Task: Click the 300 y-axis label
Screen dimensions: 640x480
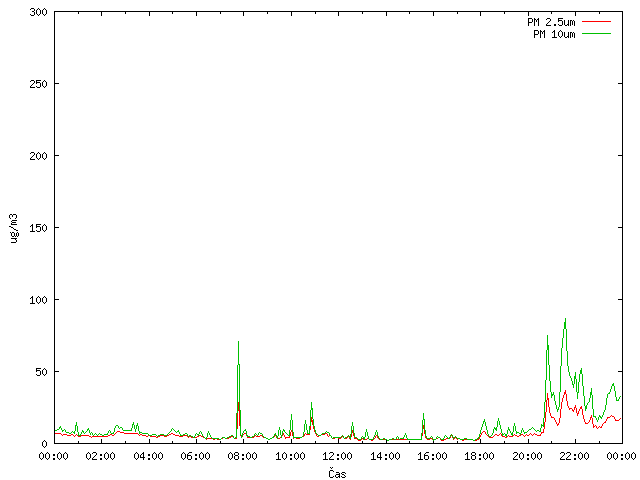Action: pos(38,12)
